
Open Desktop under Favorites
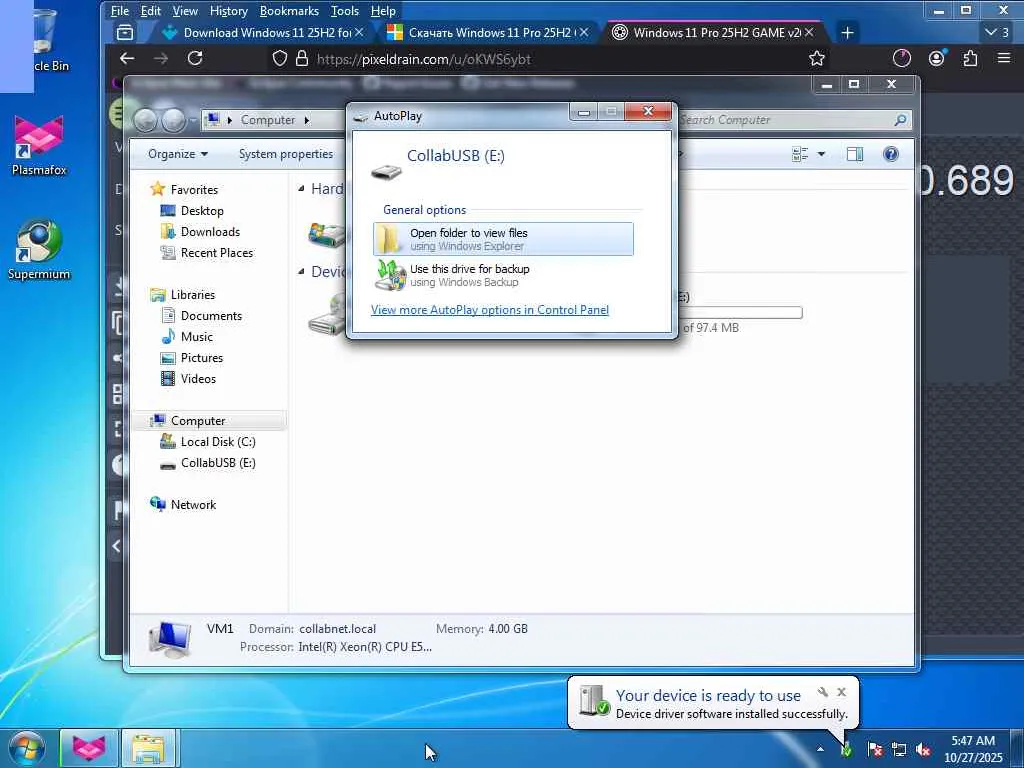point(202,211)
